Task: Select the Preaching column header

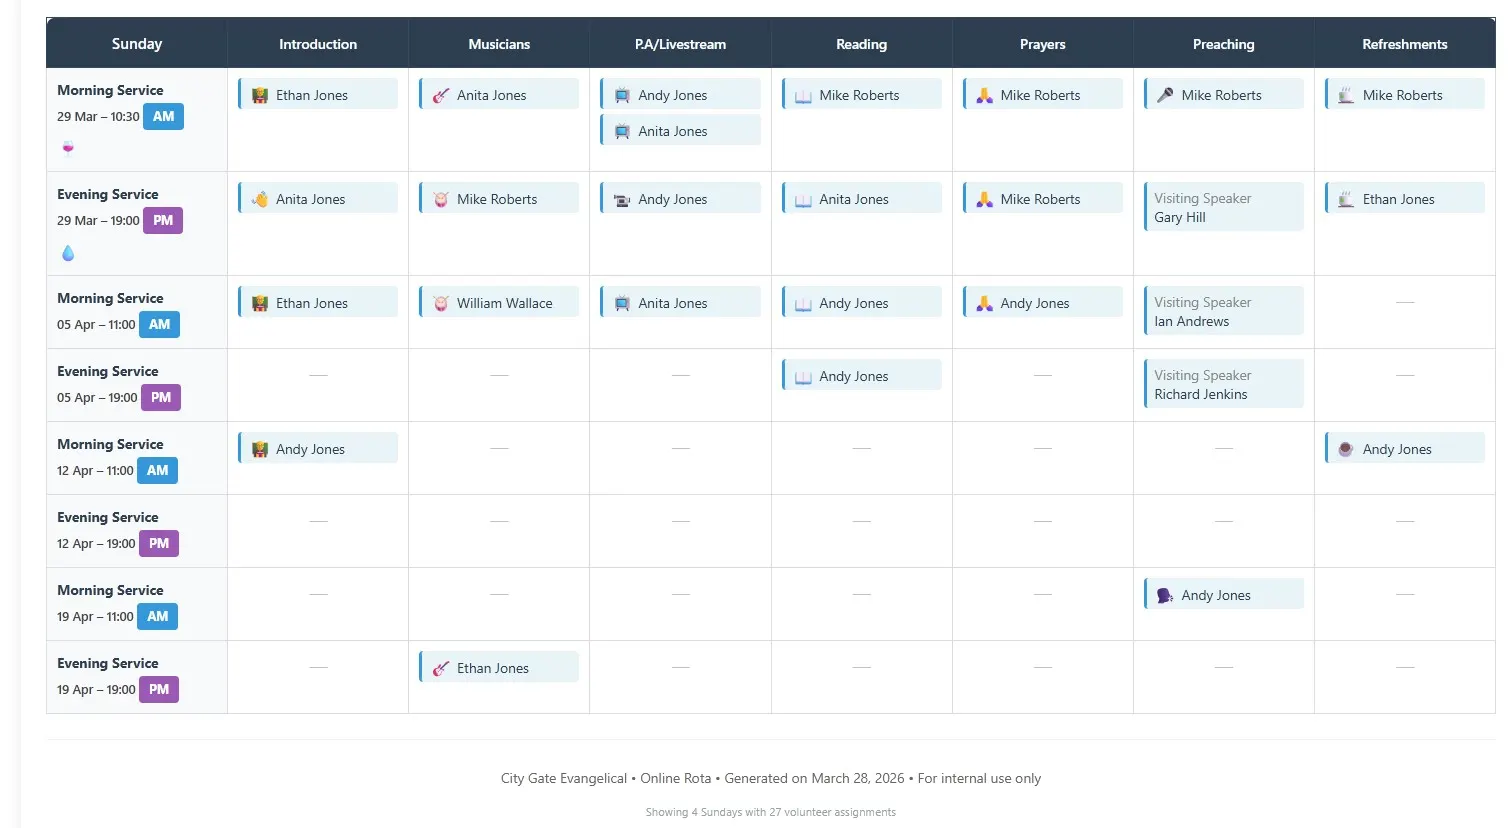Action: pyautogui.click(x=1224, y=44)
